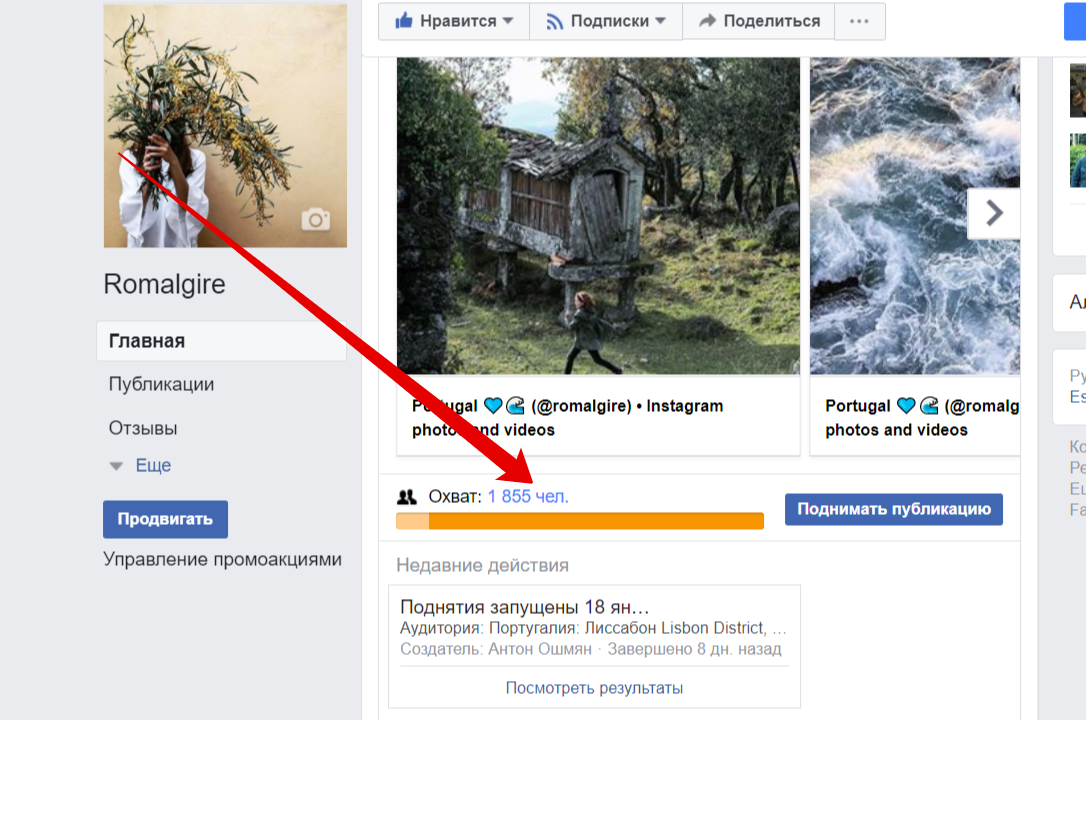Select Главная in the sidebar

point(147,341)
